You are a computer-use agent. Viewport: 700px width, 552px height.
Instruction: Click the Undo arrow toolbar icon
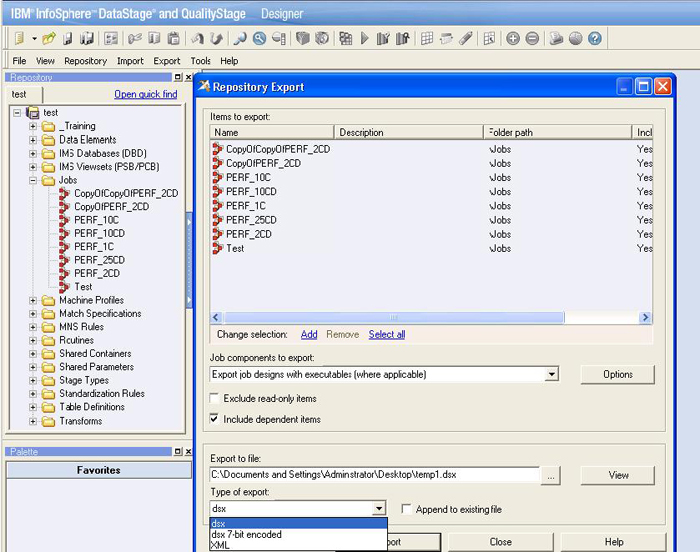pyautogui.click(x=197, y=38)
